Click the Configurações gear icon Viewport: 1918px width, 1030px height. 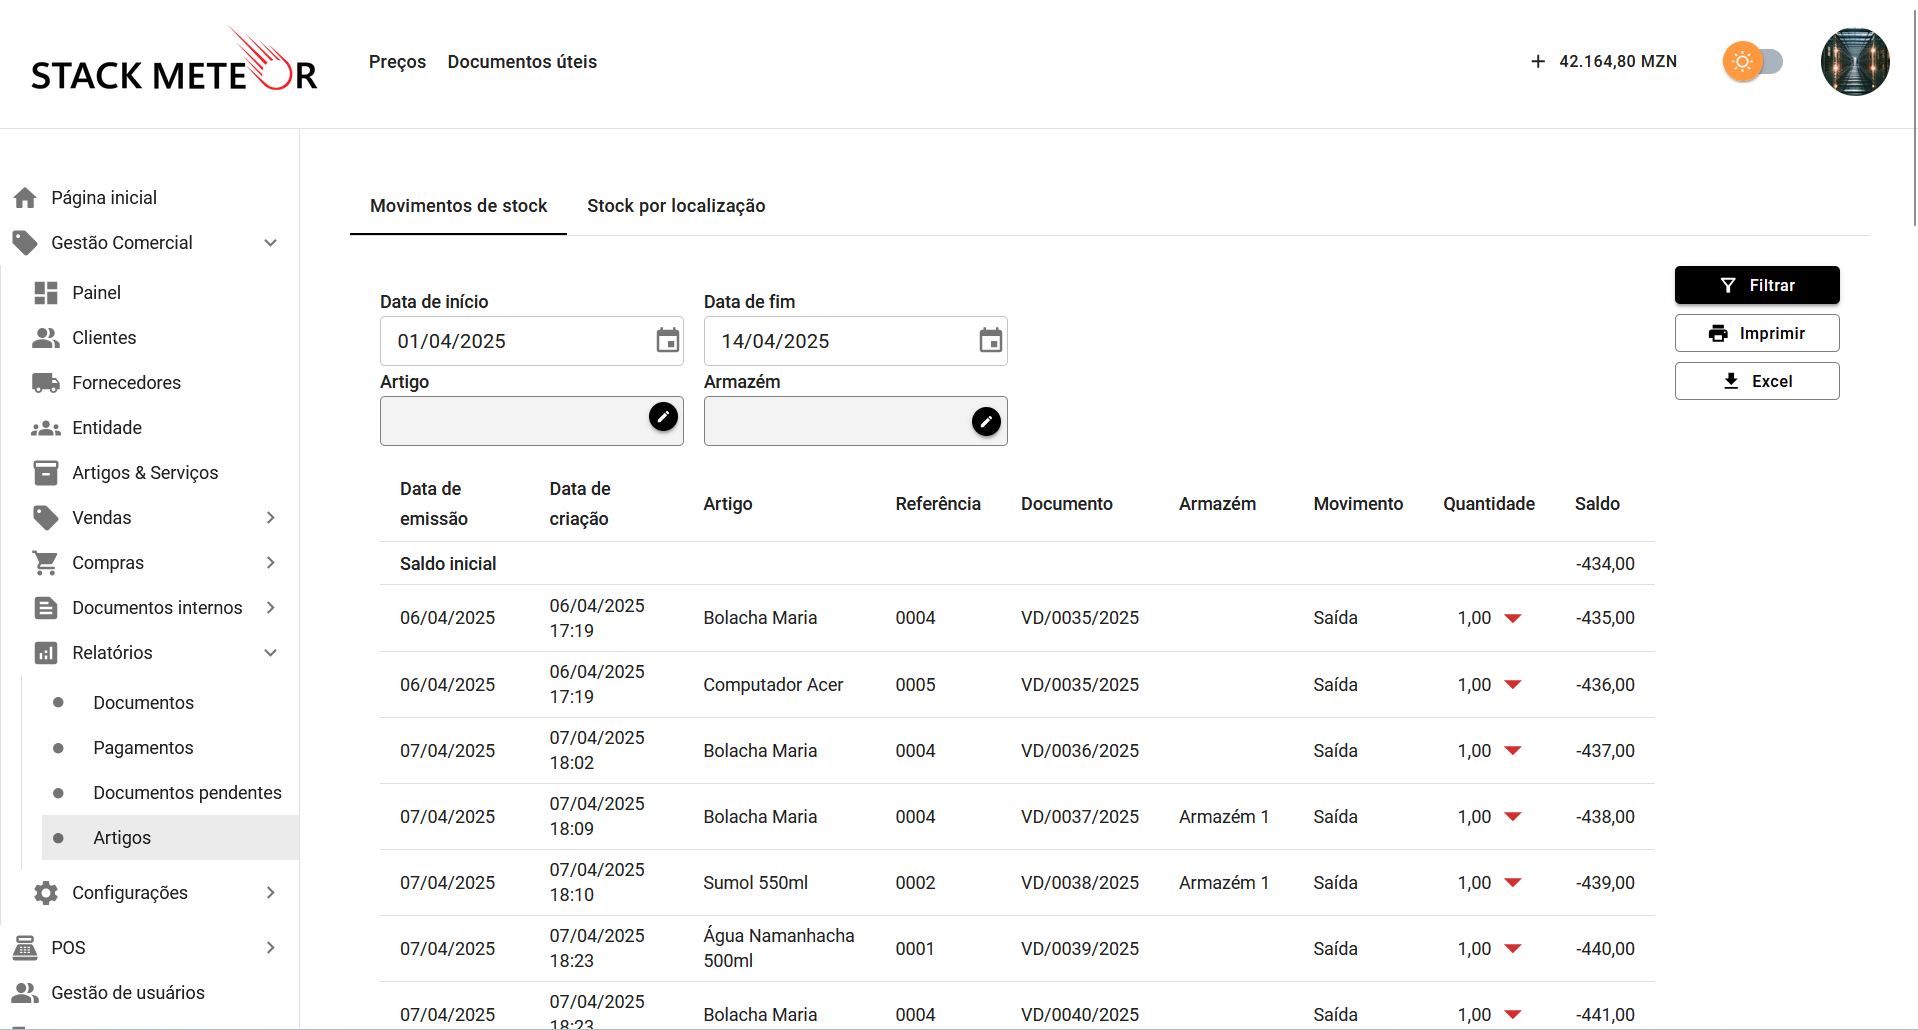pos(46,893)
